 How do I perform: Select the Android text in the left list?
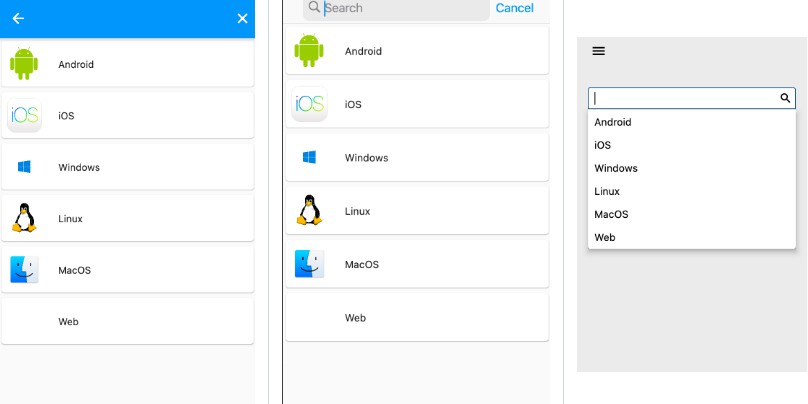click(x=76, y=64)
